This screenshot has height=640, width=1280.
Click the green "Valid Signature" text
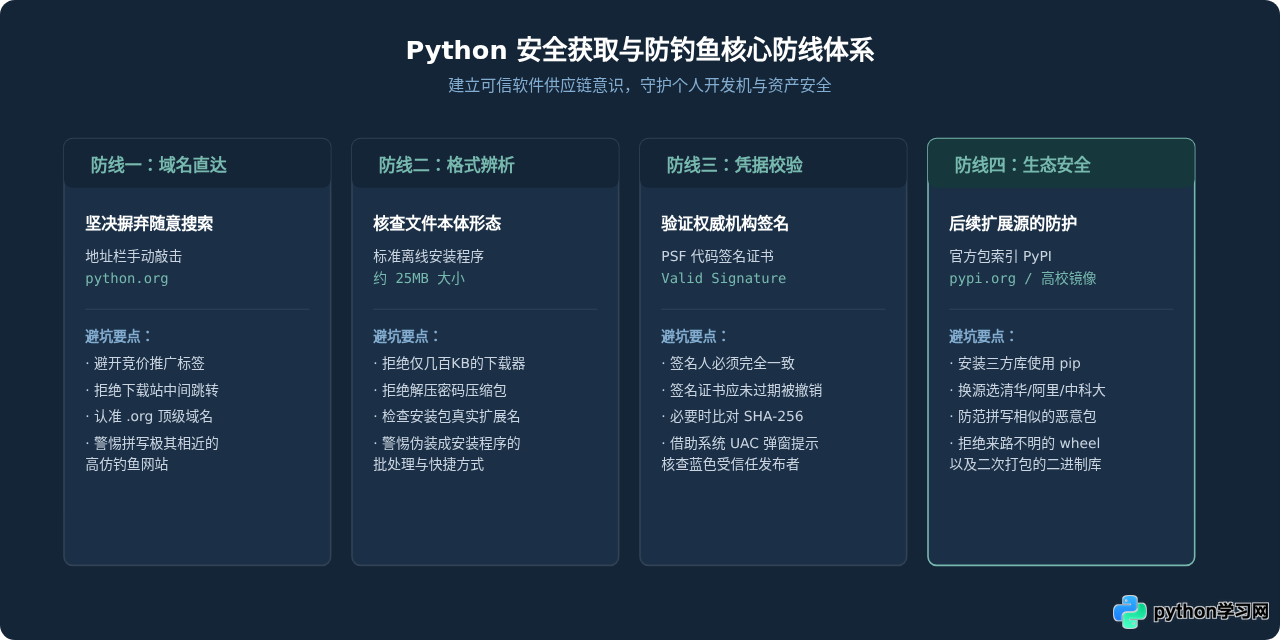(724, 278)
